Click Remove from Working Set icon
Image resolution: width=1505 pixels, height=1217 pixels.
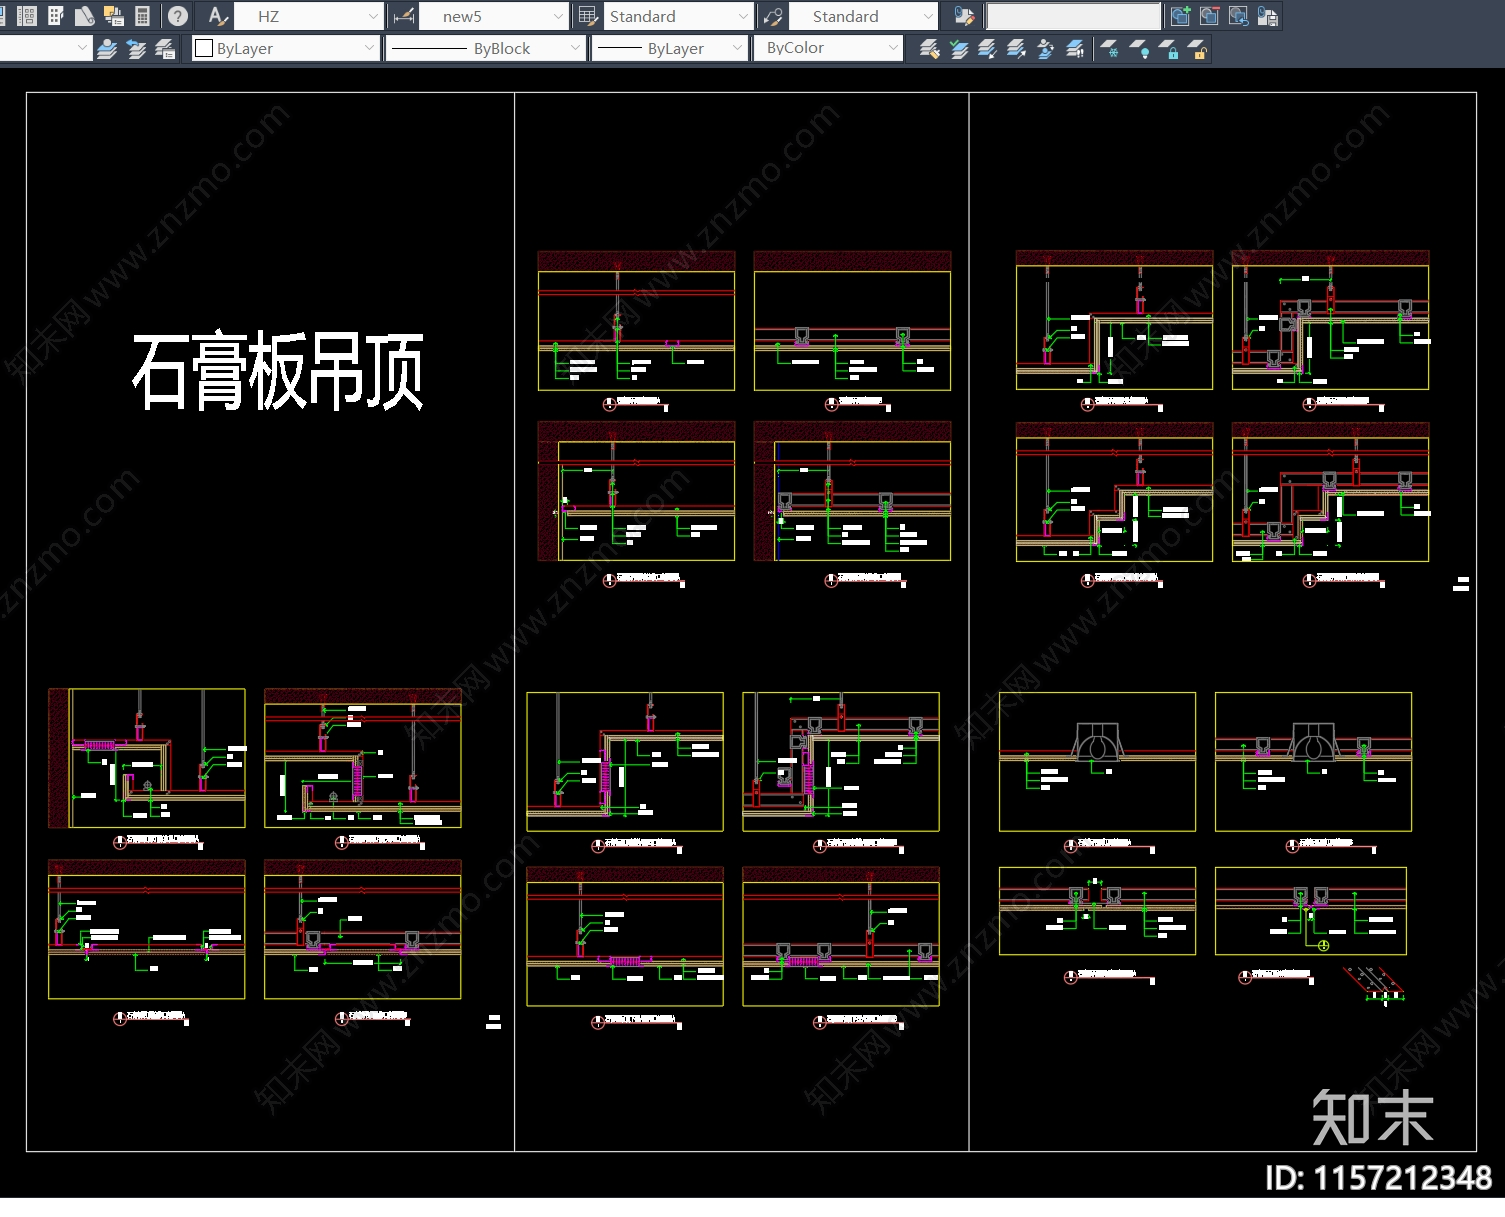(x=1210, y=16)
